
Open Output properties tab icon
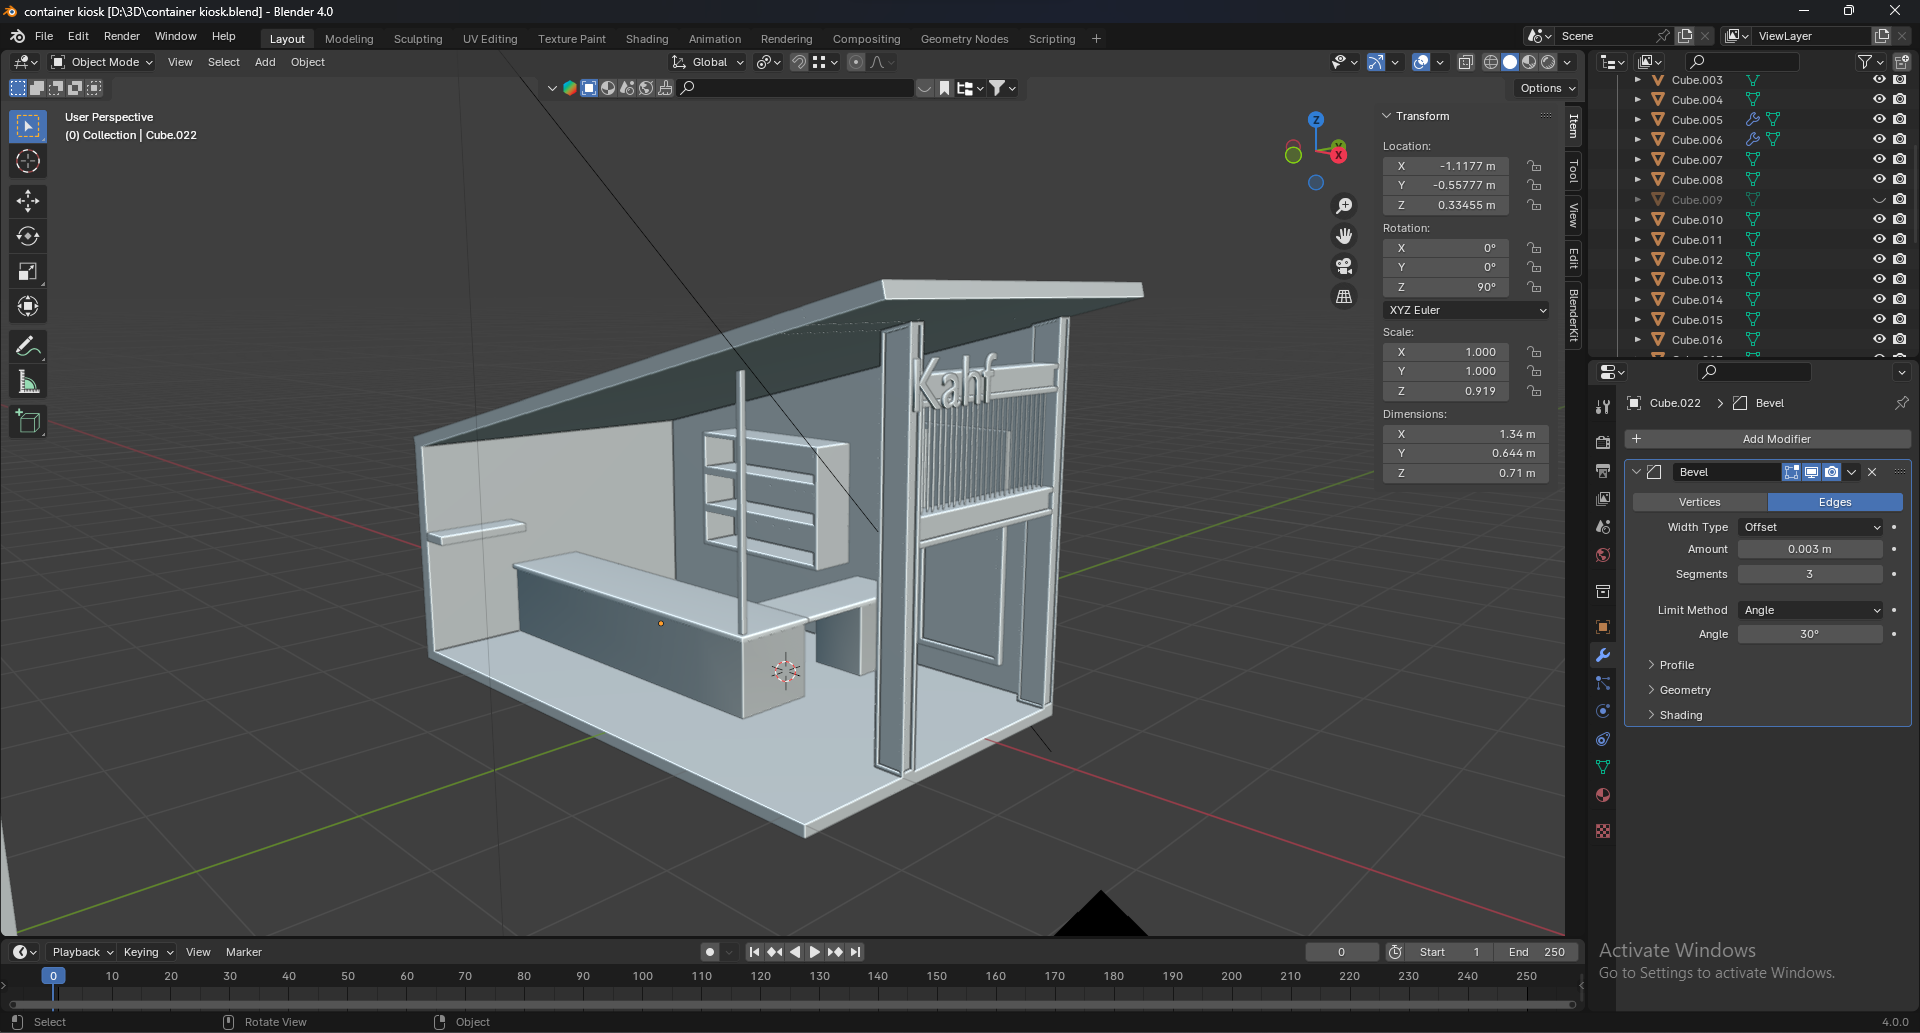click(1603, 471)
